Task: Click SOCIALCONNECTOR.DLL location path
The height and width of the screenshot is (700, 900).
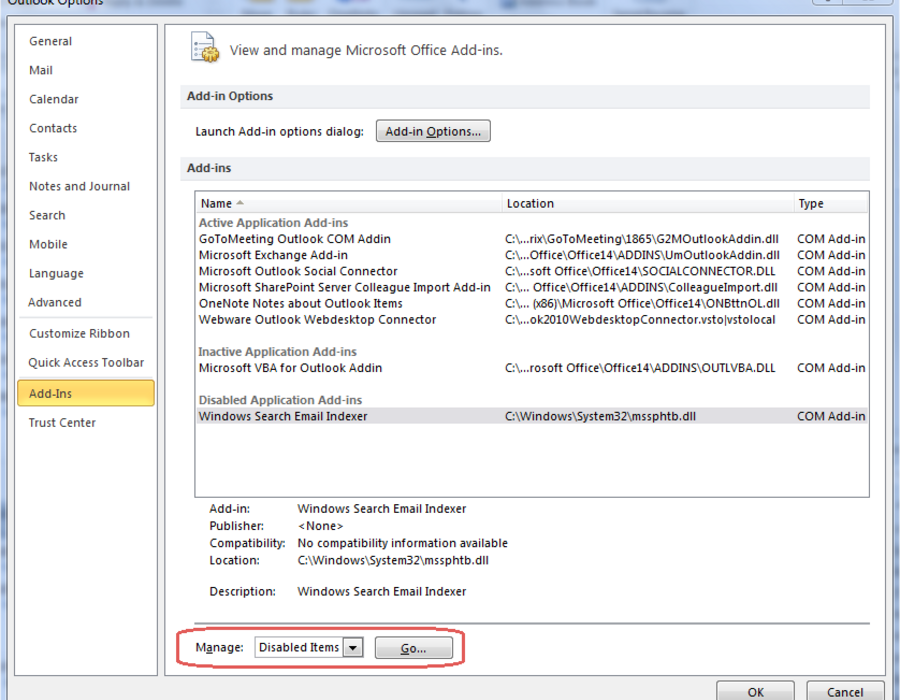Action: [640, 271]
